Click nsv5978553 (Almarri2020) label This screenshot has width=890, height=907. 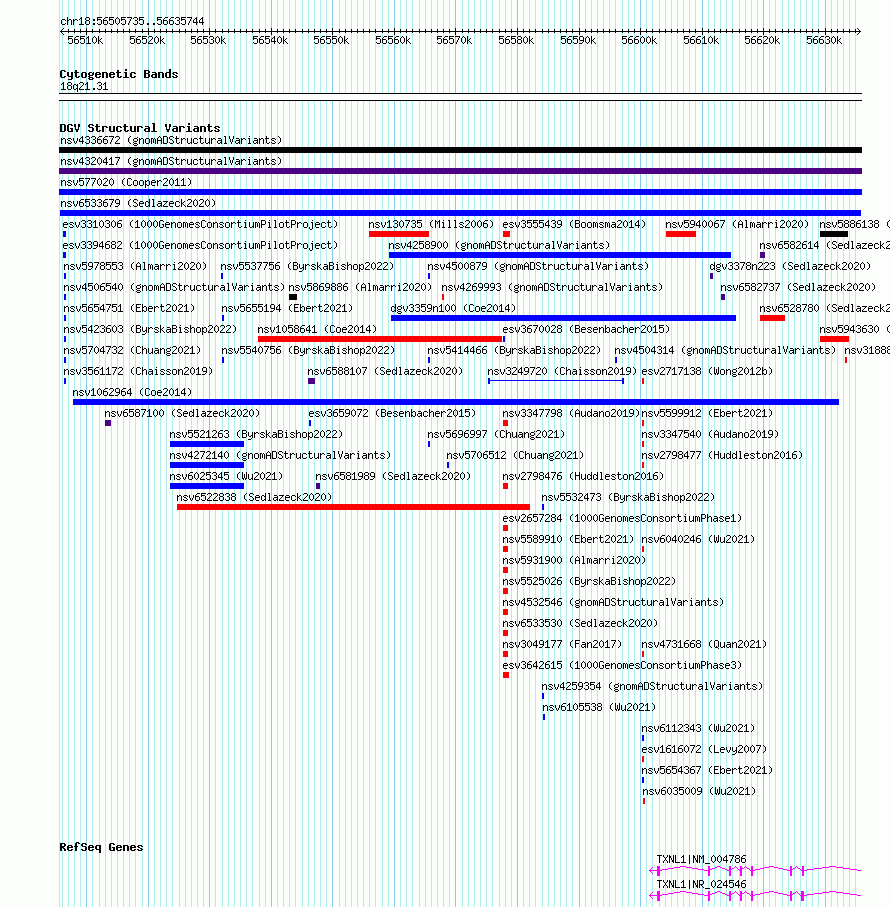coord(135,266)
